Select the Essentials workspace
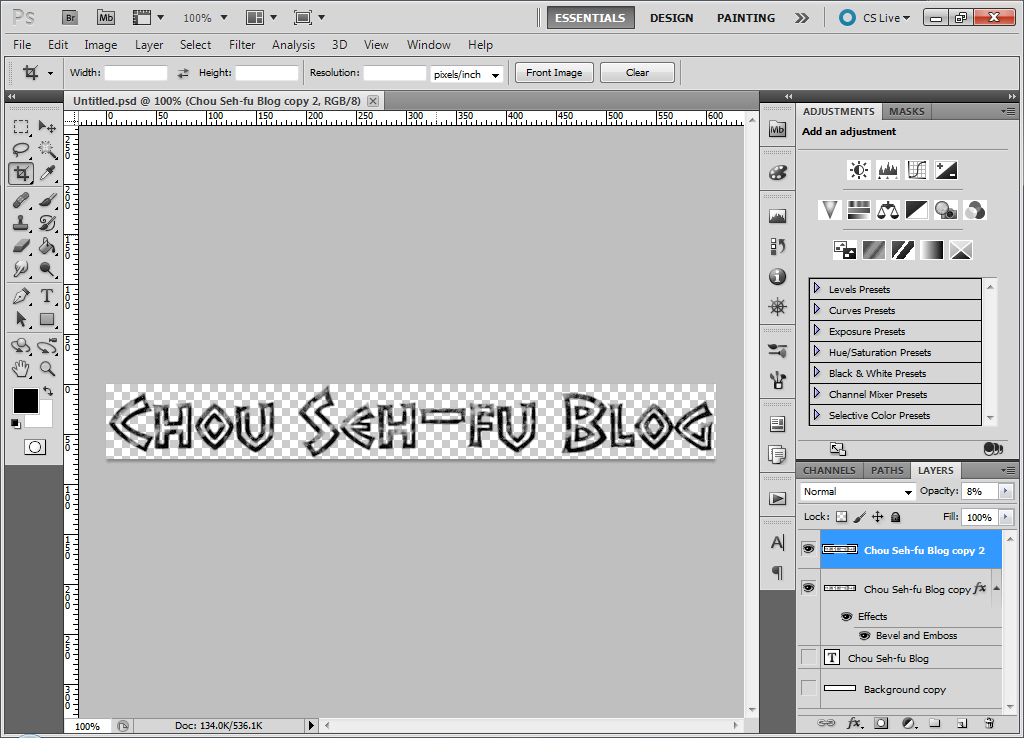1024x738 pixels. click(x=590, y=18)
